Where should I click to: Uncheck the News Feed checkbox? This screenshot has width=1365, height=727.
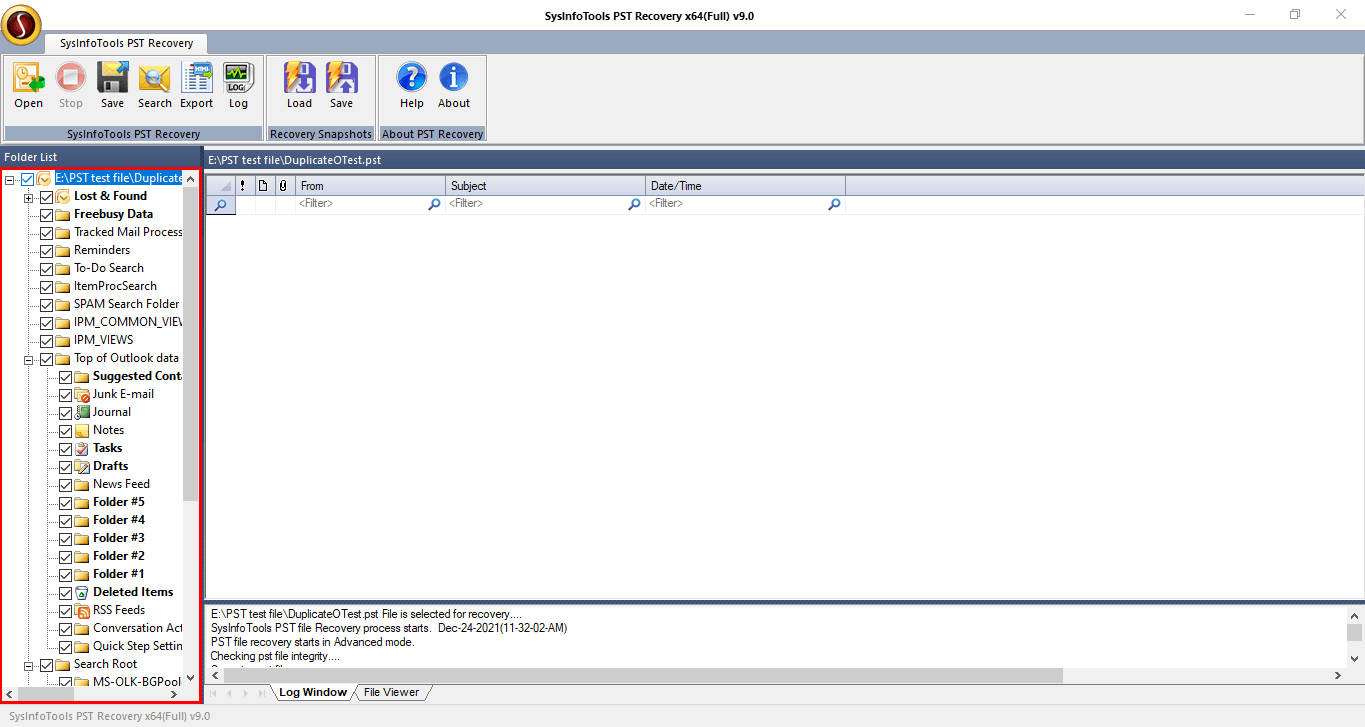65,484
